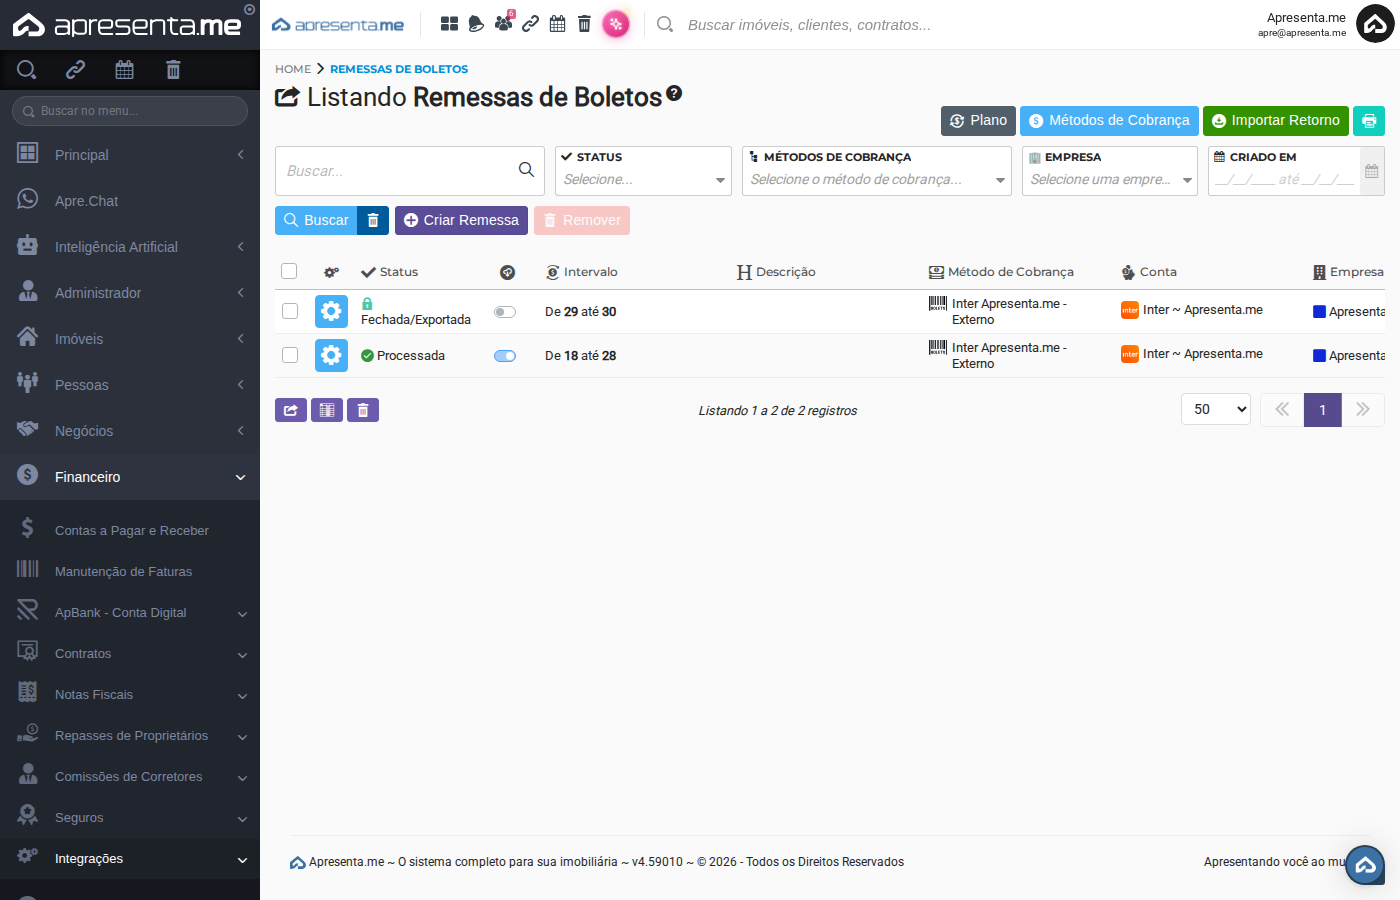
Task: Sort table by Intervalo column header
Action: pos(582,272)
